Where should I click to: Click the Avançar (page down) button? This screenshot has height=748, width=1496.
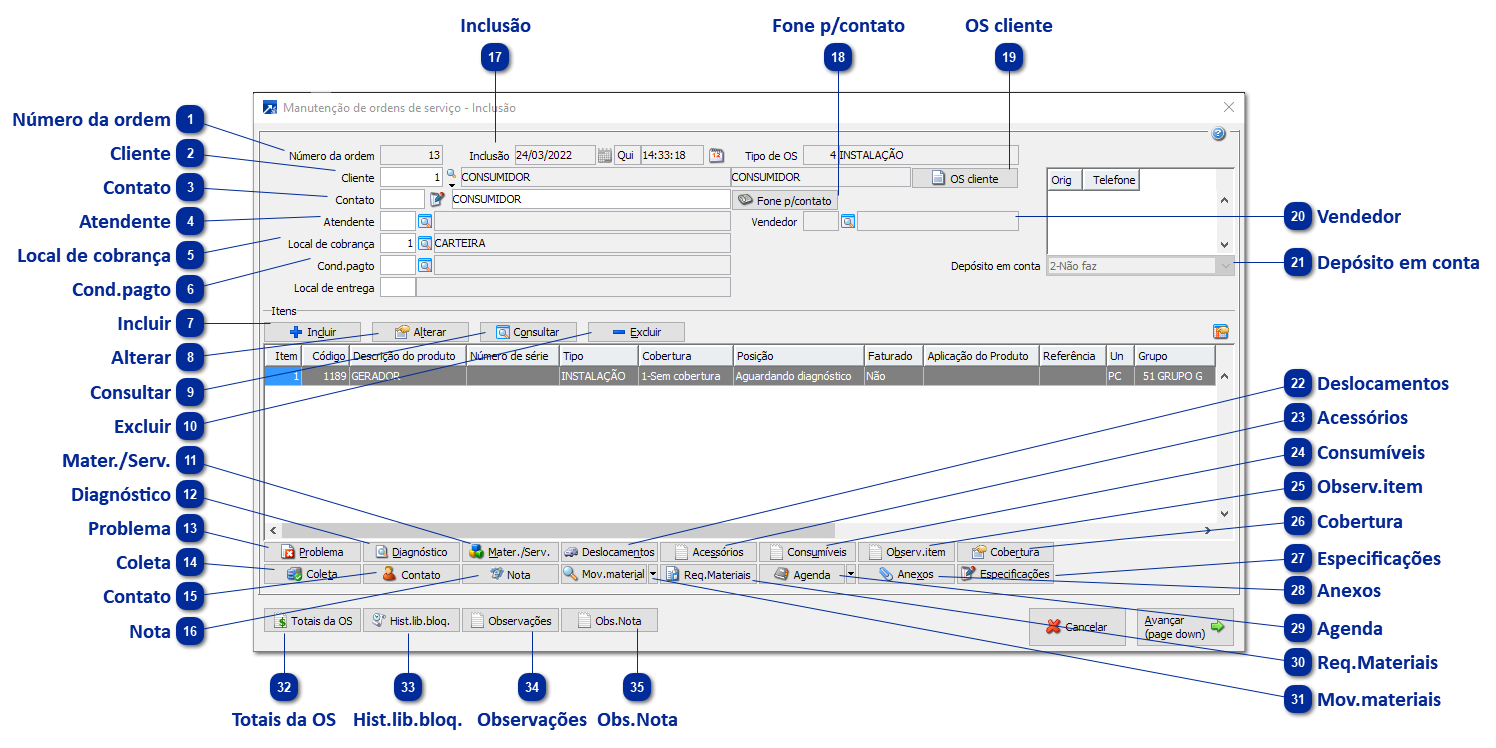(1185, 627)
